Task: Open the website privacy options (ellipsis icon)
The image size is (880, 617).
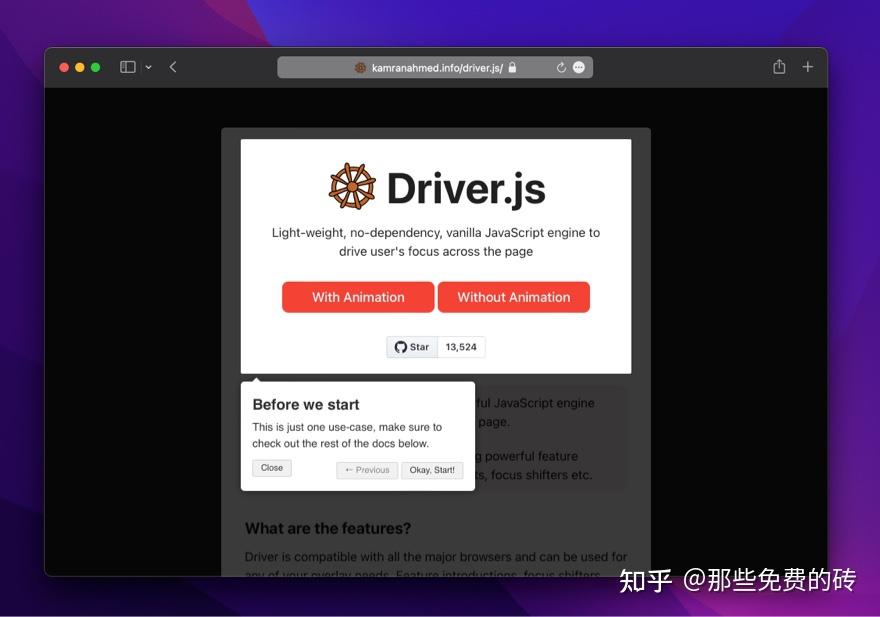Action: coord(578,67)
